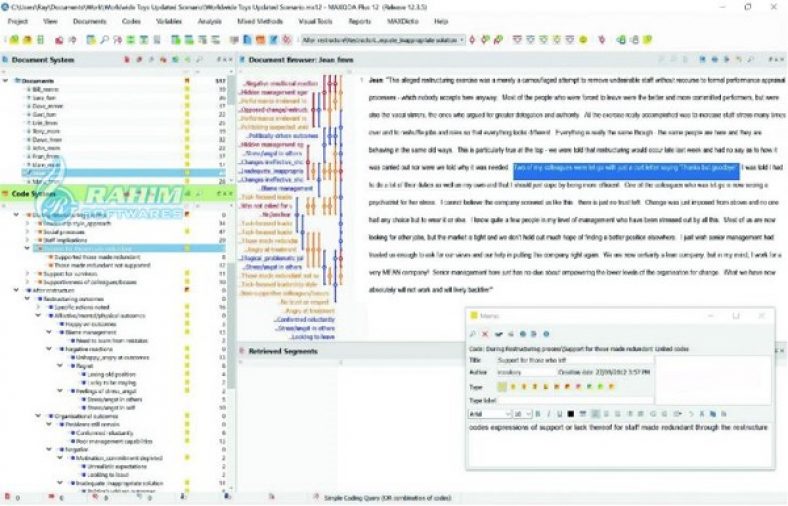Click red activation icon in Document System header
The image size is (788, 506).
pos(127,60)
